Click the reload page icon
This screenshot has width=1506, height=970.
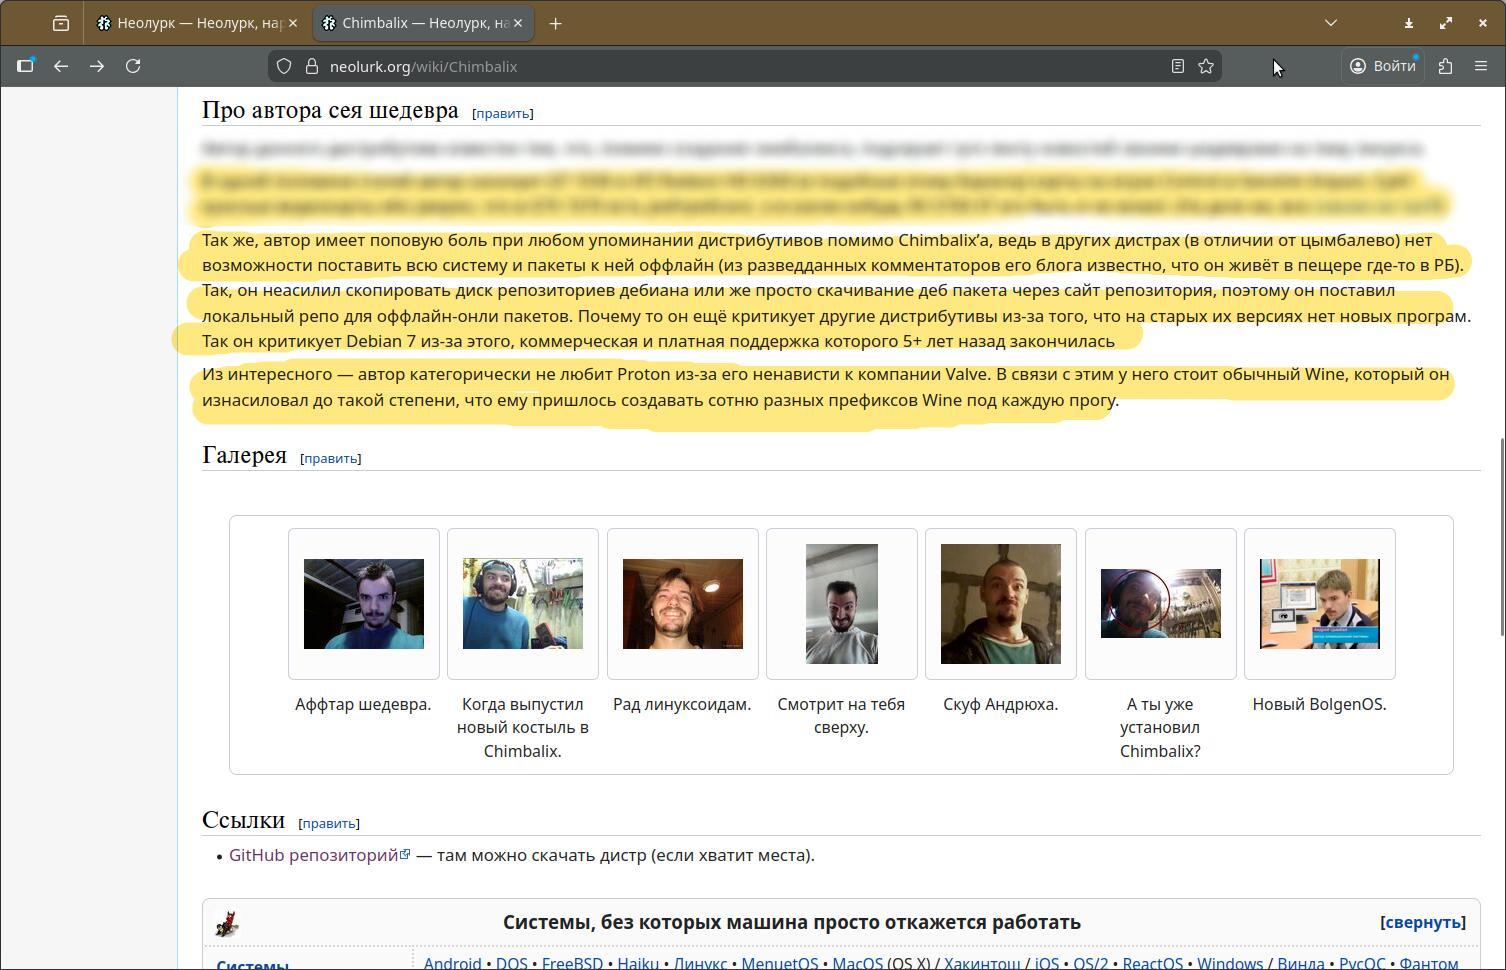133,66
